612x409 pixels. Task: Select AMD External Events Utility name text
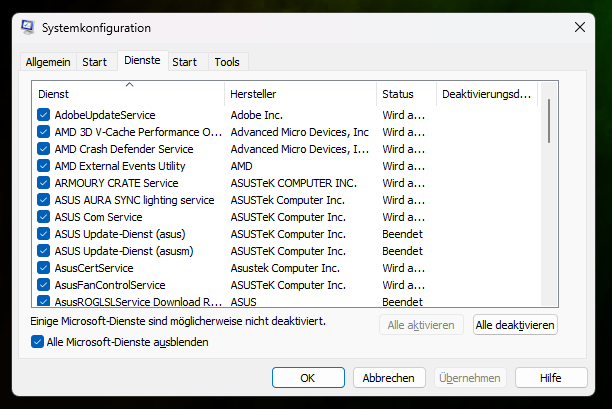point(120,166)
